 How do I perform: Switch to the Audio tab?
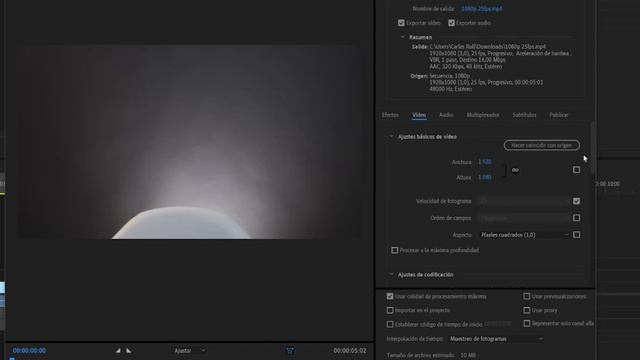[446, 115]
